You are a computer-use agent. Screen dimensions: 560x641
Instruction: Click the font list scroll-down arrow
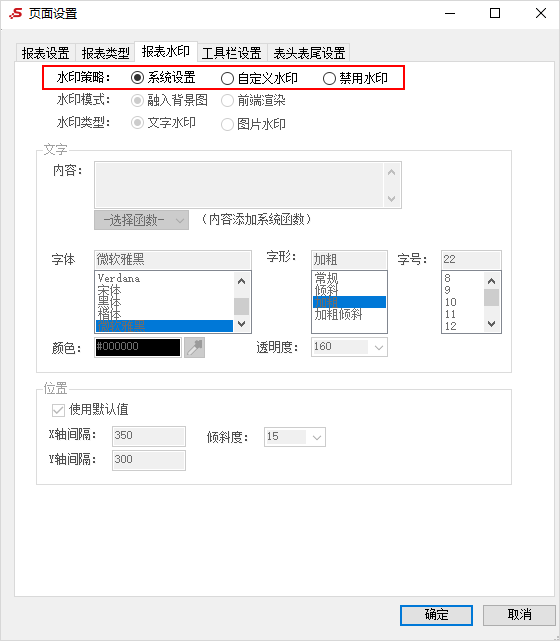242,323
